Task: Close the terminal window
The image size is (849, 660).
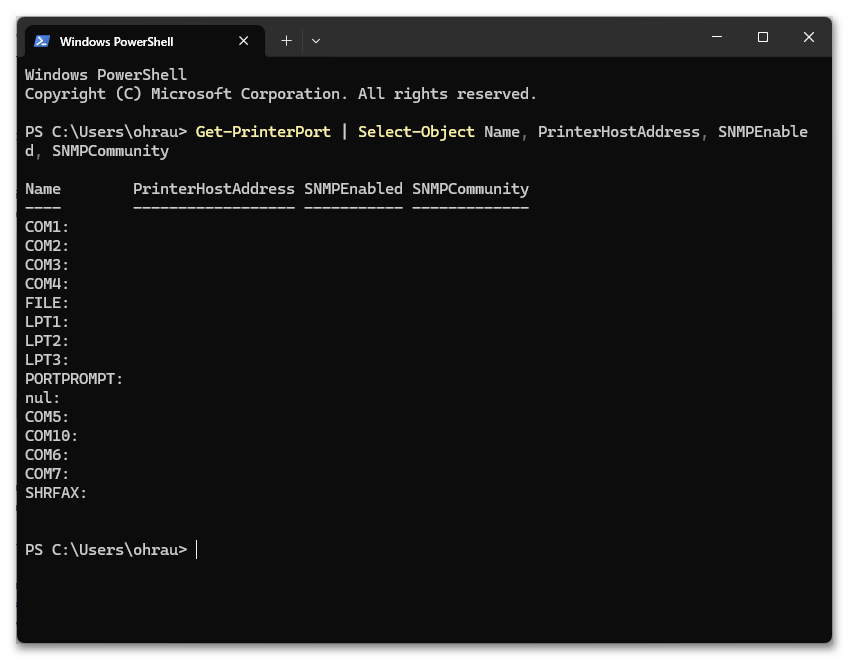Action: point(808,37)
